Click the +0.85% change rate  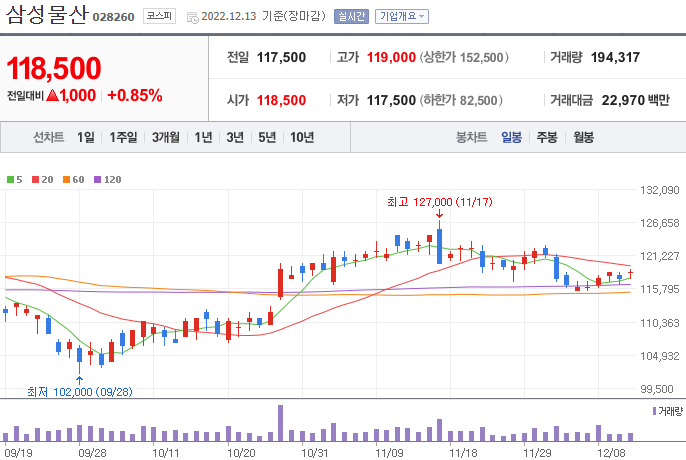tap(135, 95)
